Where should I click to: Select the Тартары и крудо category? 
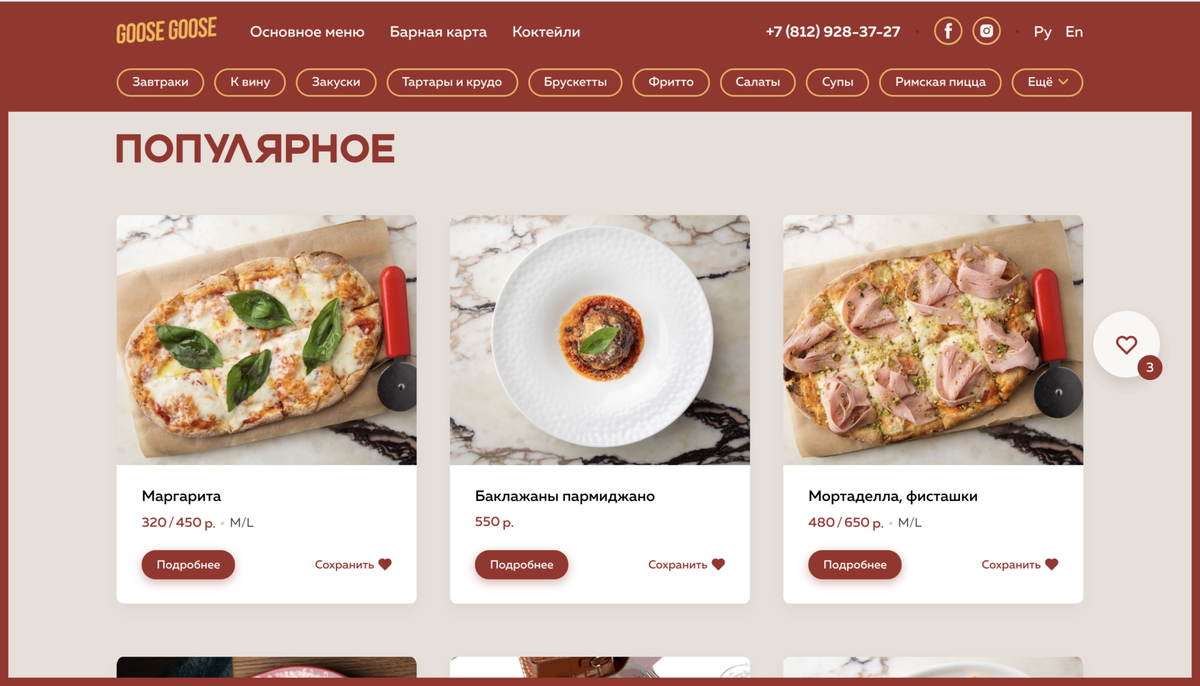click(x=452, y=82)
